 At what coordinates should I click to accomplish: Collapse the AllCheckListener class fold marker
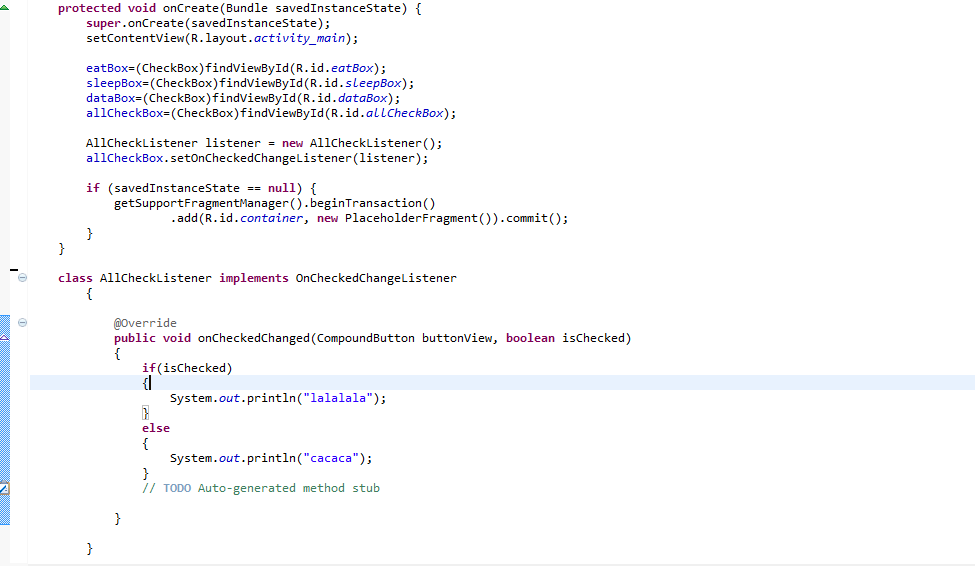click(22, 278)
